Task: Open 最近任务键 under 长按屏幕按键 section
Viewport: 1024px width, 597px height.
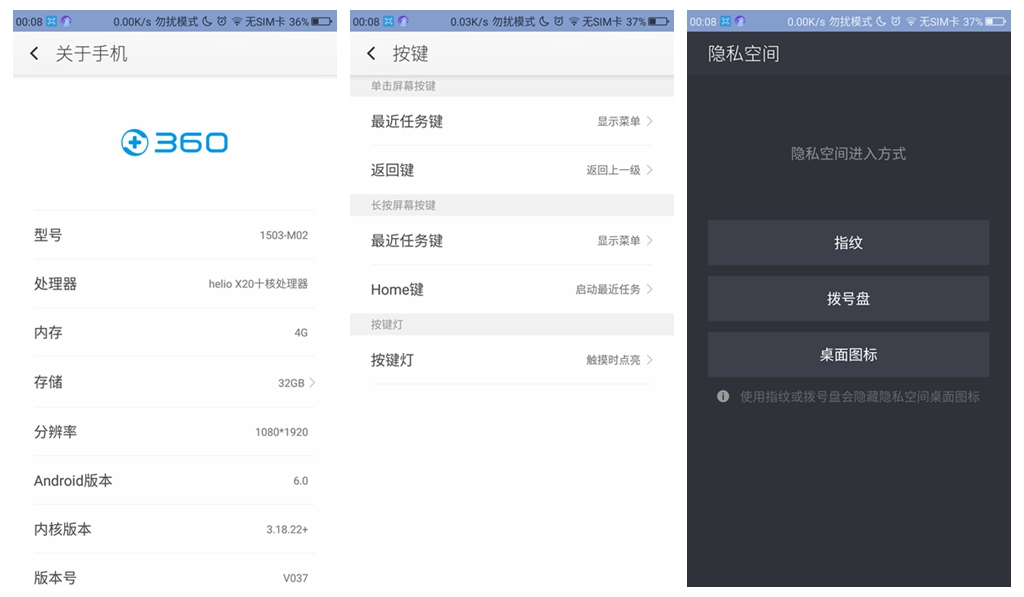Action: (x=511, y=241)
